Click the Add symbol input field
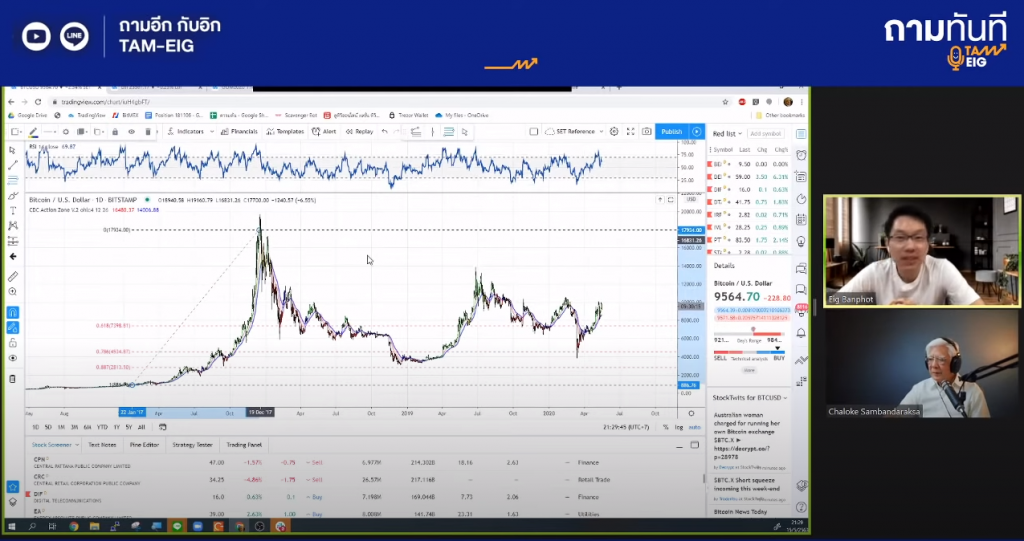 click(x=765, y=133)
